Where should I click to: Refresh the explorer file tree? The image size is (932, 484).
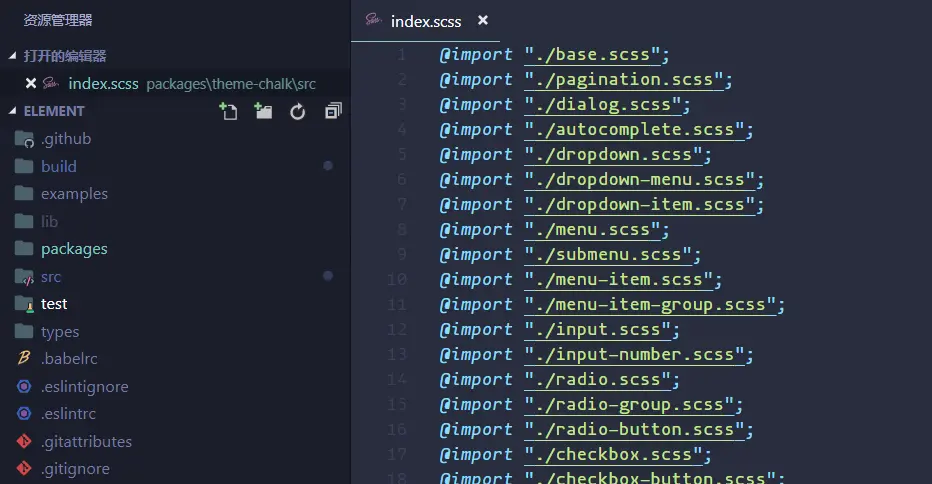point(298,111)
